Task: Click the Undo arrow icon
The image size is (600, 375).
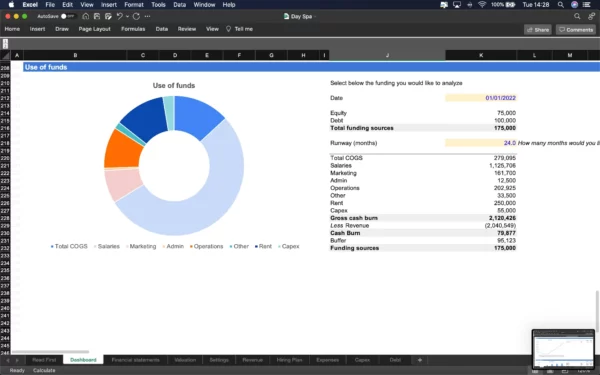Action: tap(119, 16)
